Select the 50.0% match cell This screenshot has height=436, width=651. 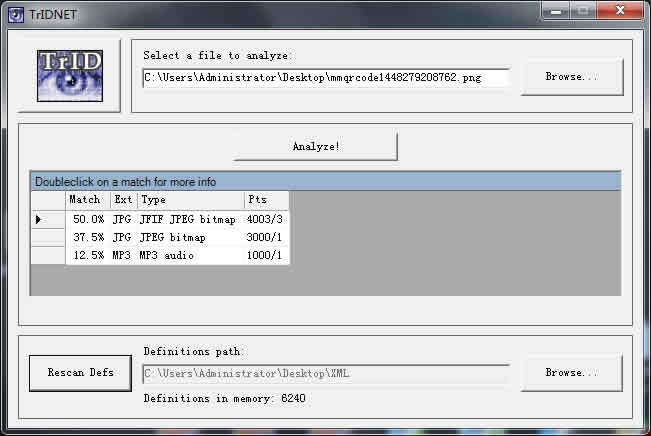(88, 219)
